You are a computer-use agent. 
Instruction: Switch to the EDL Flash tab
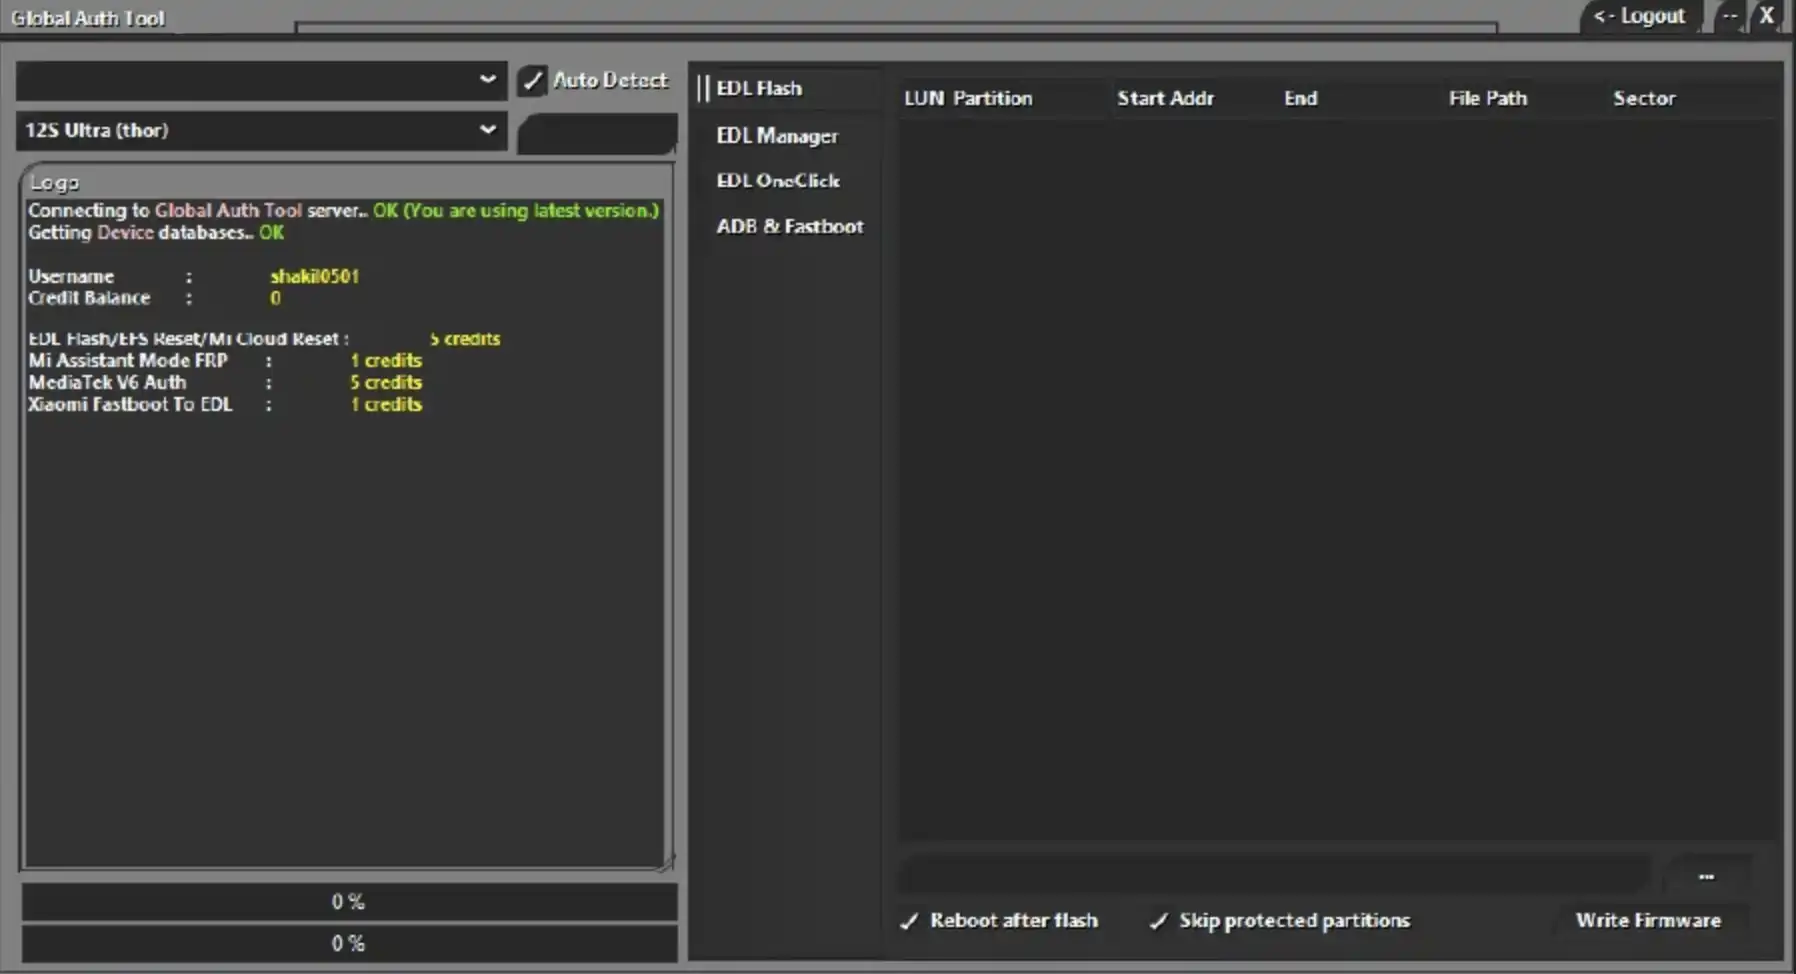point(758,88)
